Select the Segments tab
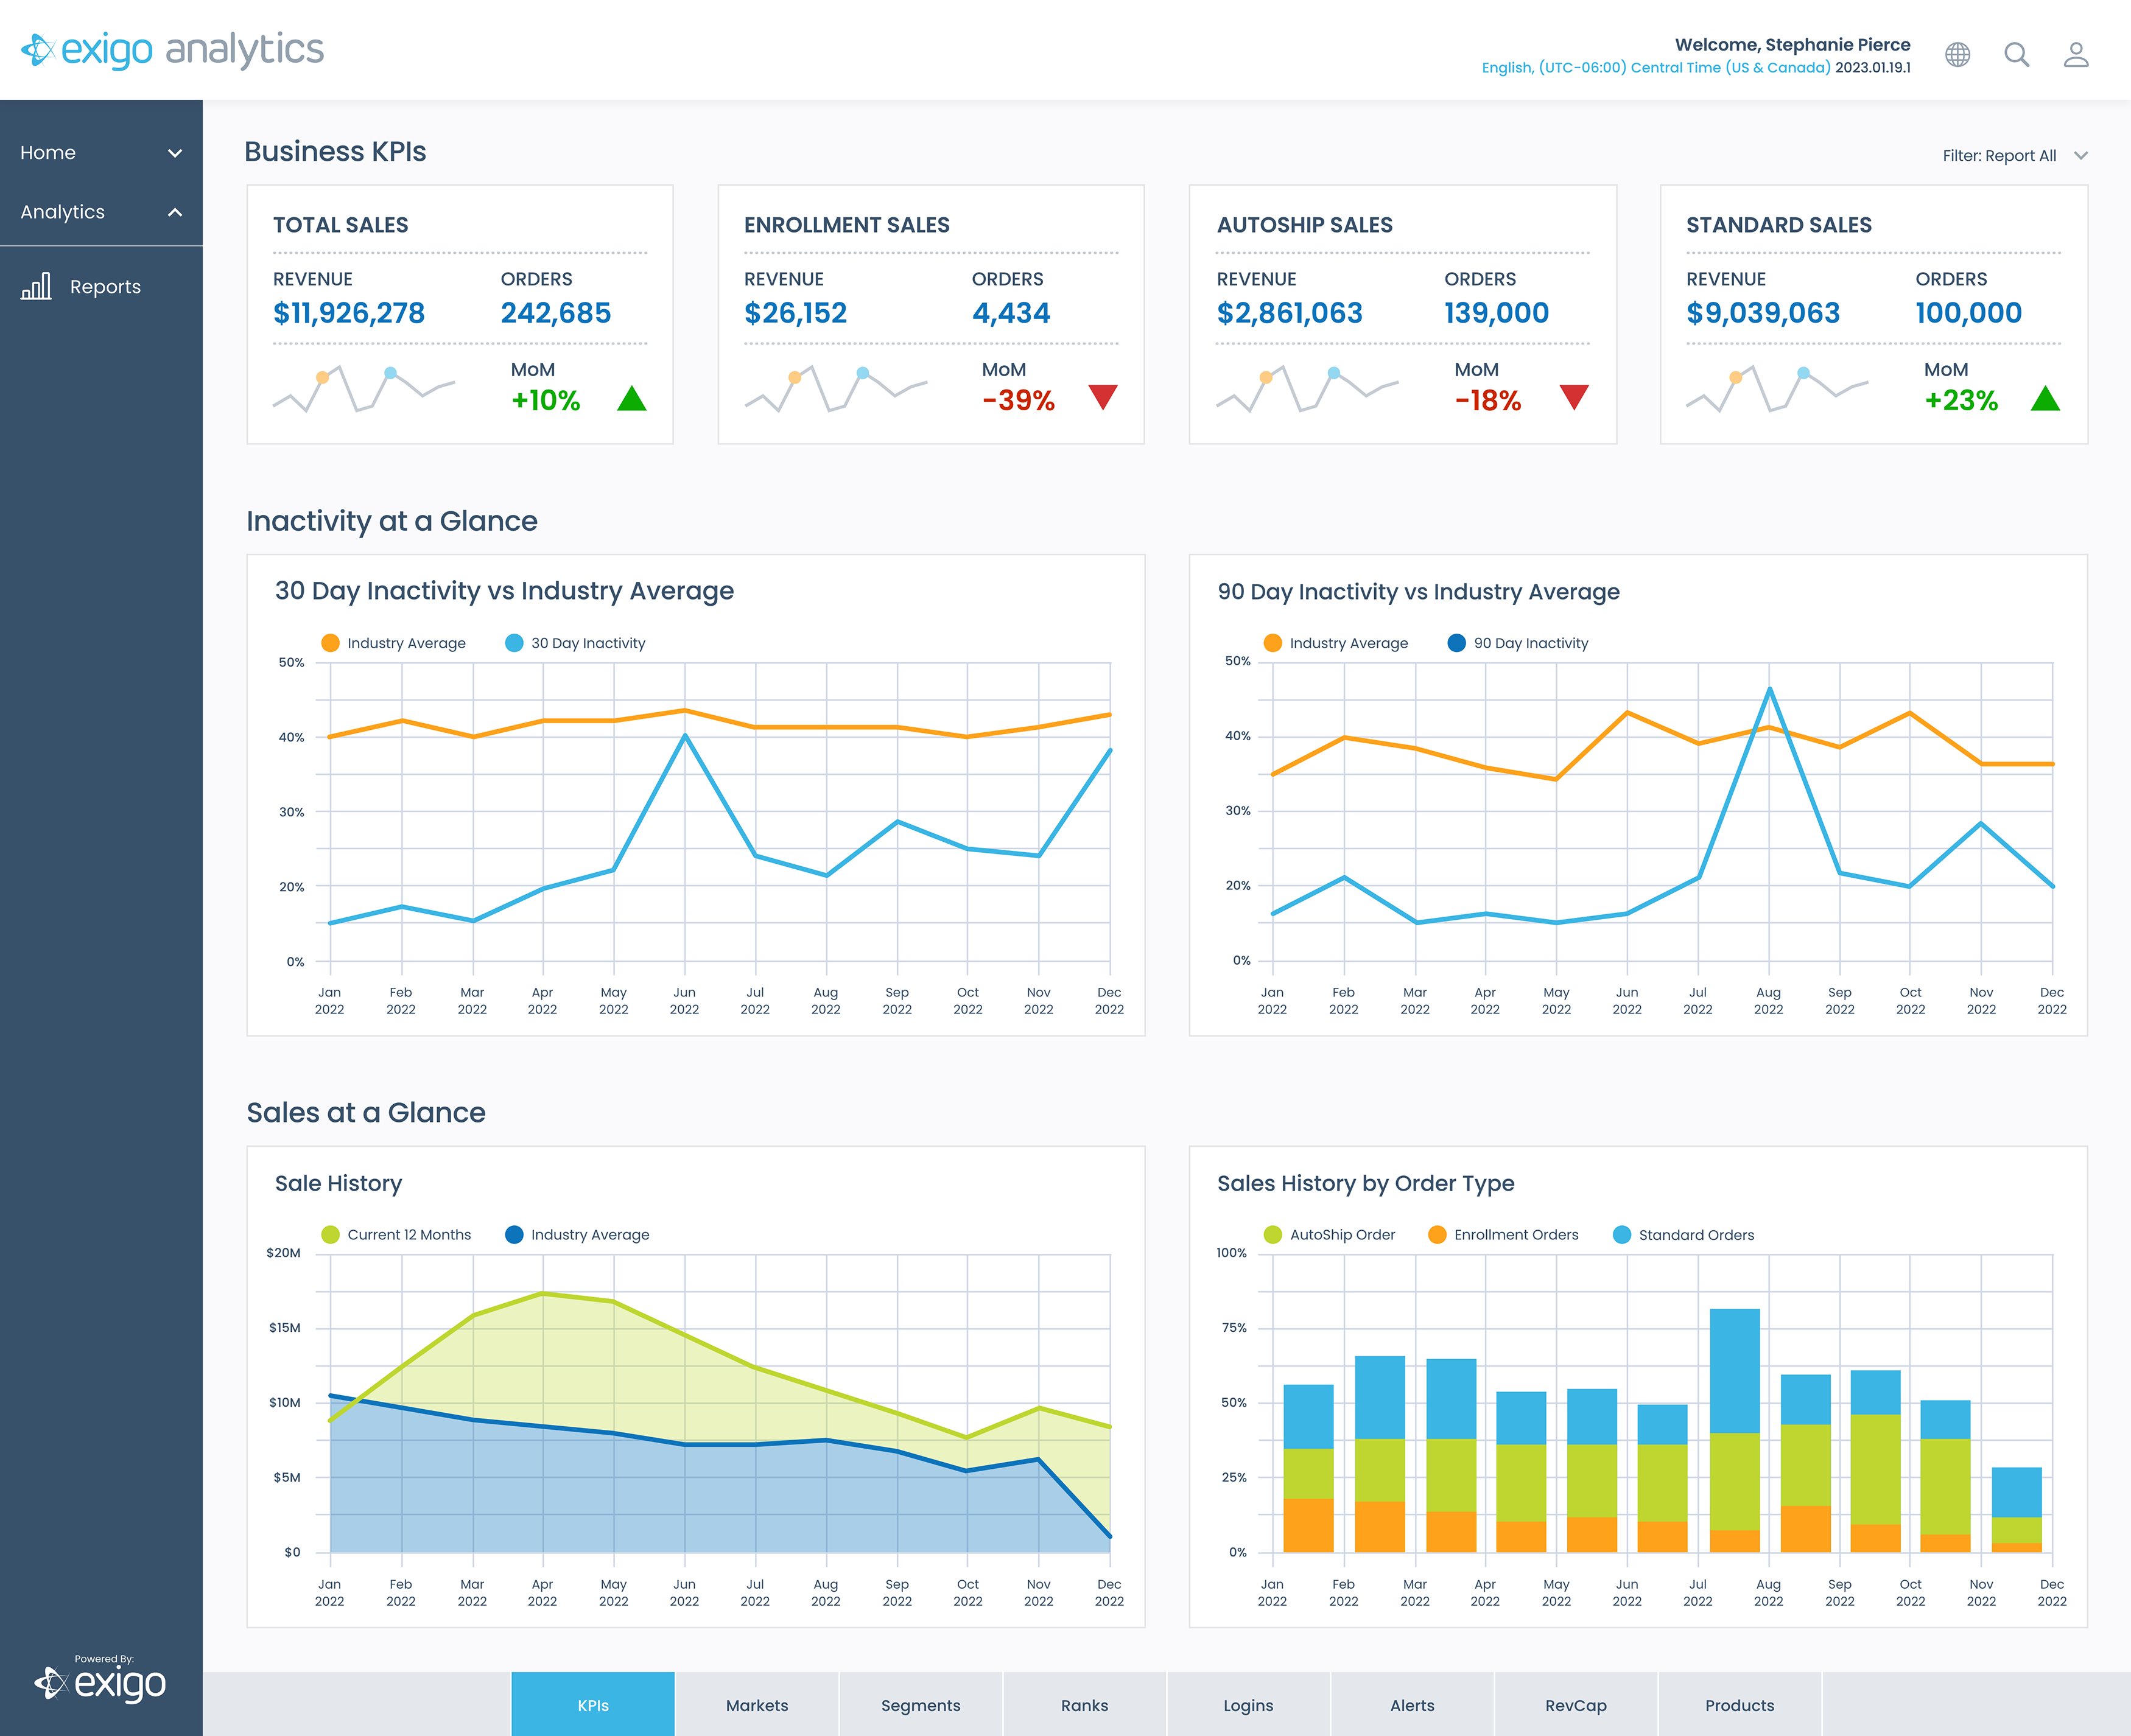Image resolution: width=2131 pixels, height=1736 pixels. pyautogui.click(x=919, y=1704)
